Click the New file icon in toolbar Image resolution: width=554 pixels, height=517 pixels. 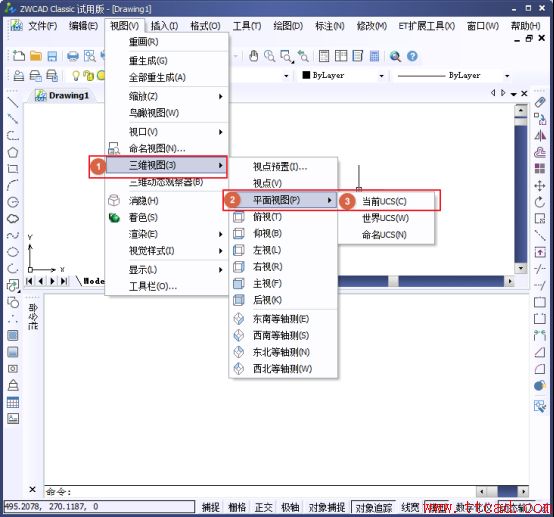click(x=18, y=56)
